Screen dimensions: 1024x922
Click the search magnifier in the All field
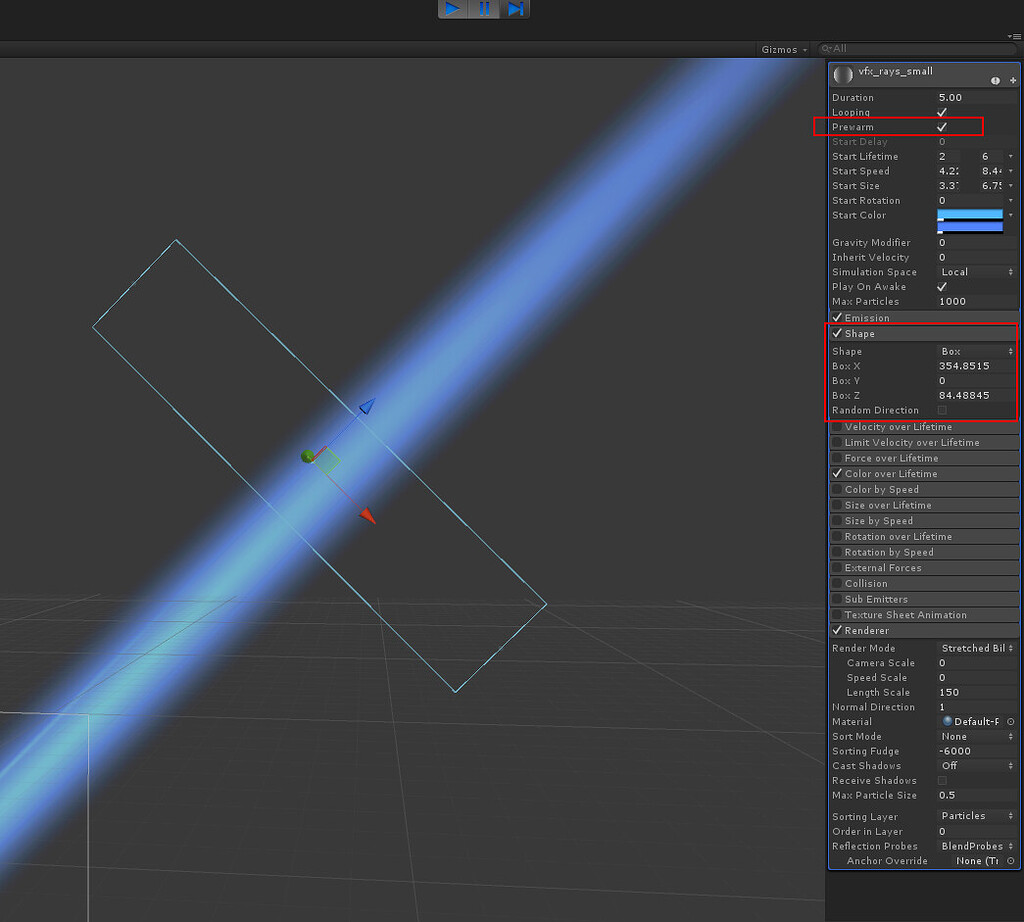click(827, 48)
